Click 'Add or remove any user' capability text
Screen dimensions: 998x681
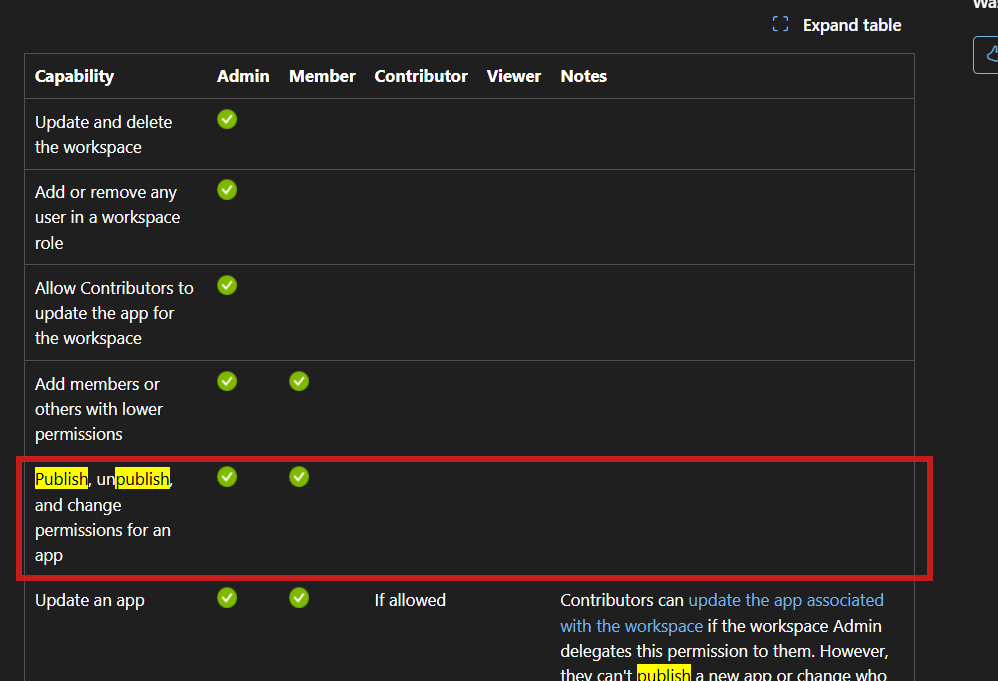[x=108, y=217]
